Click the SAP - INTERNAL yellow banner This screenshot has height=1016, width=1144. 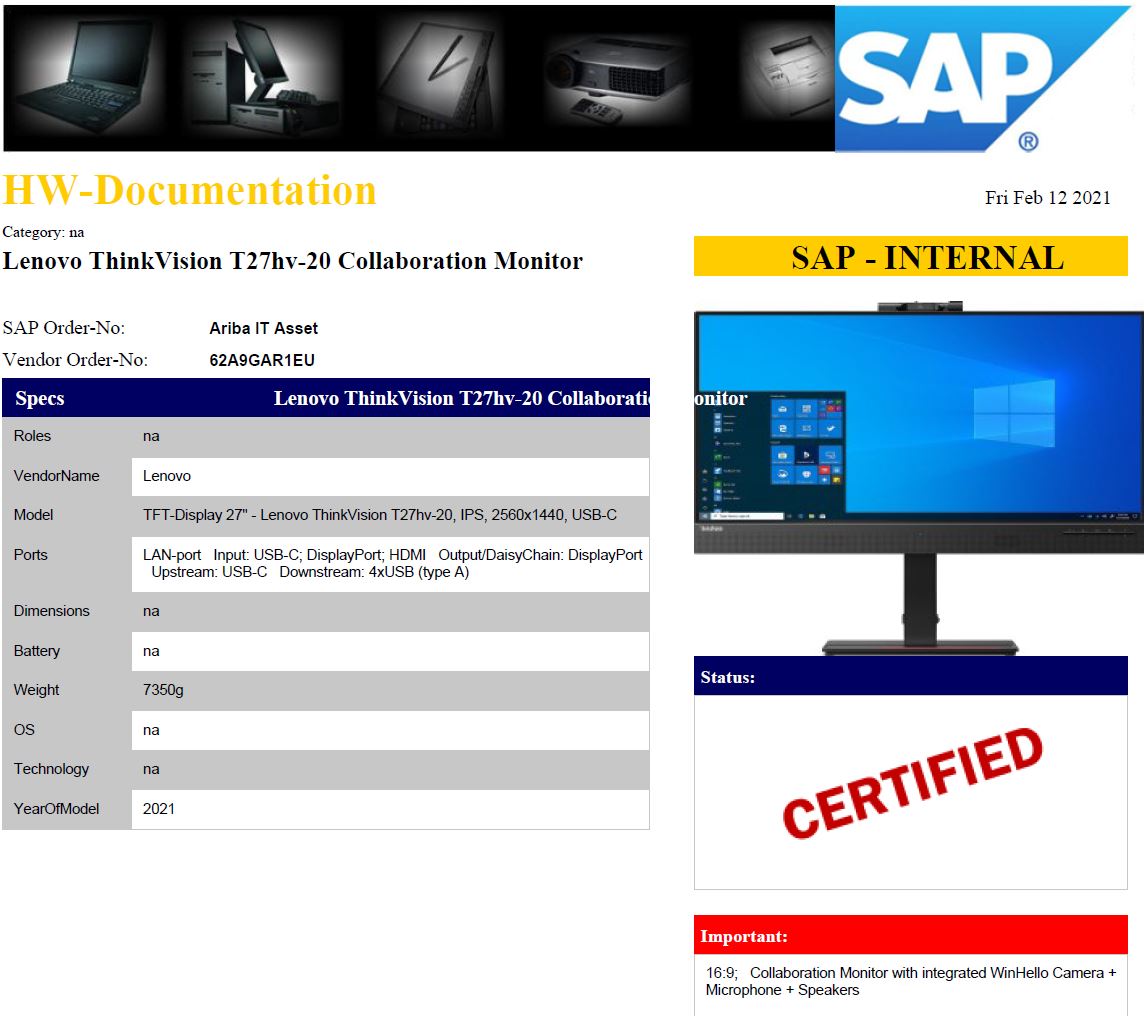911,257
